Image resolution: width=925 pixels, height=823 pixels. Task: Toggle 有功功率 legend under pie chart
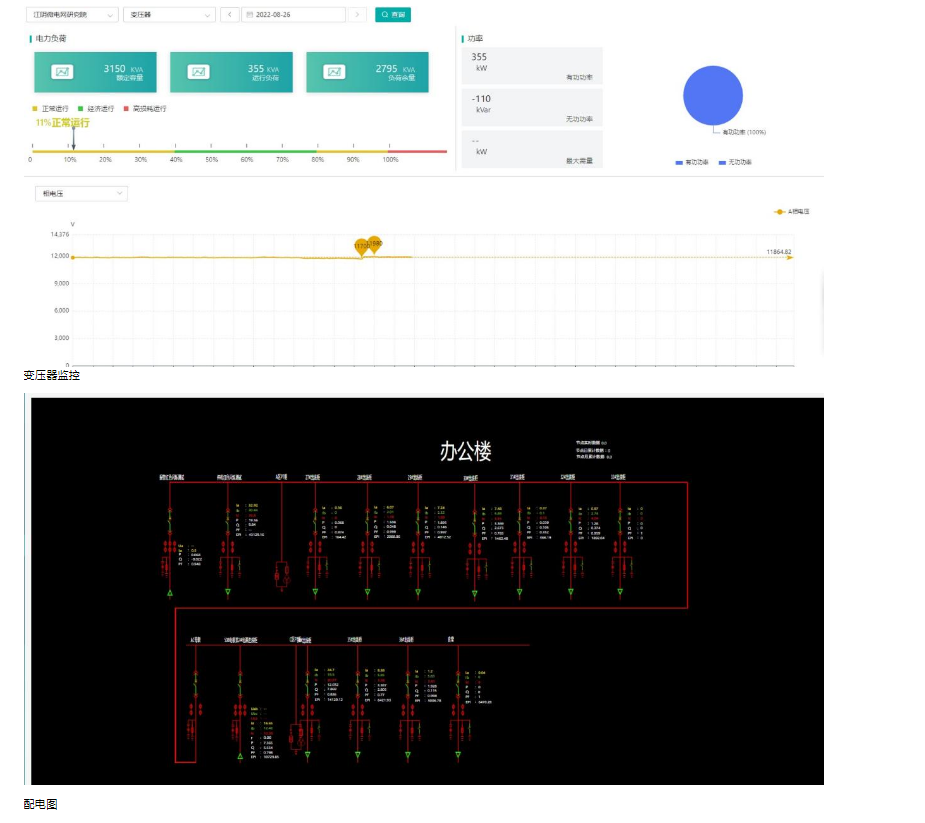[x=692, y=162]
